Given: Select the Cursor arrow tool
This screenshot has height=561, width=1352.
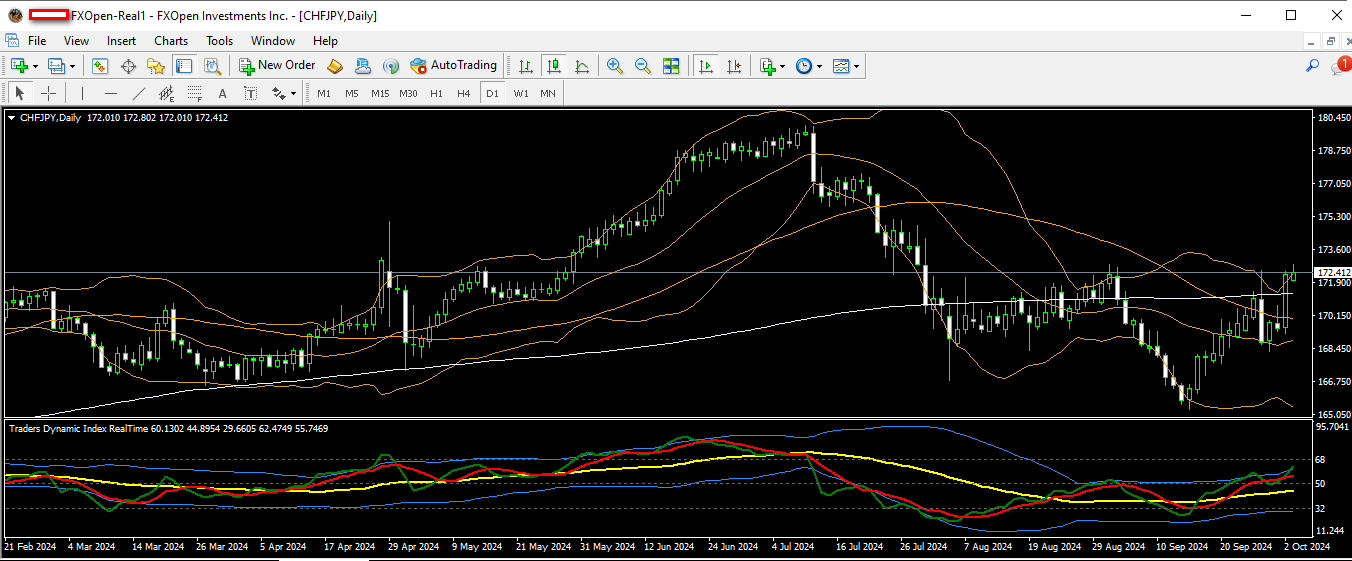Looking at the screenshot, I should [x=19, y=93].
